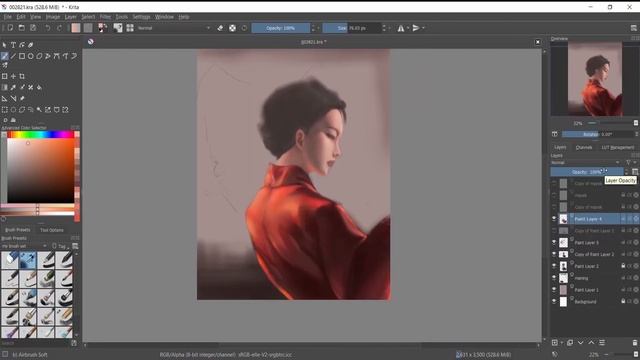This screenshot has height=360, width=640.
Task: Adjust the brush Size slider
Action: (x=352, y=28)
